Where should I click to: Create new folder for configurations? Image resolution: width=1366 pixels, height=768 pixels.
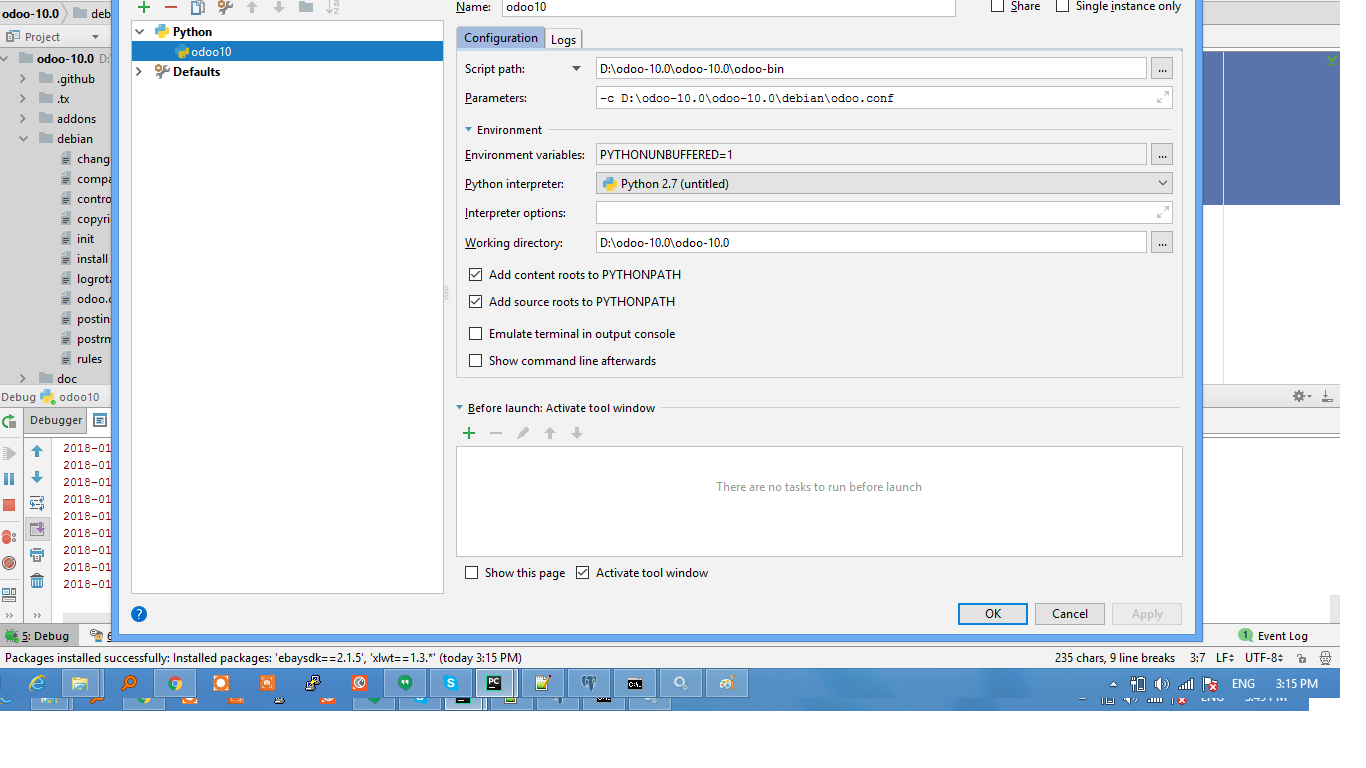pyautogui.click(x=305, y=7)
